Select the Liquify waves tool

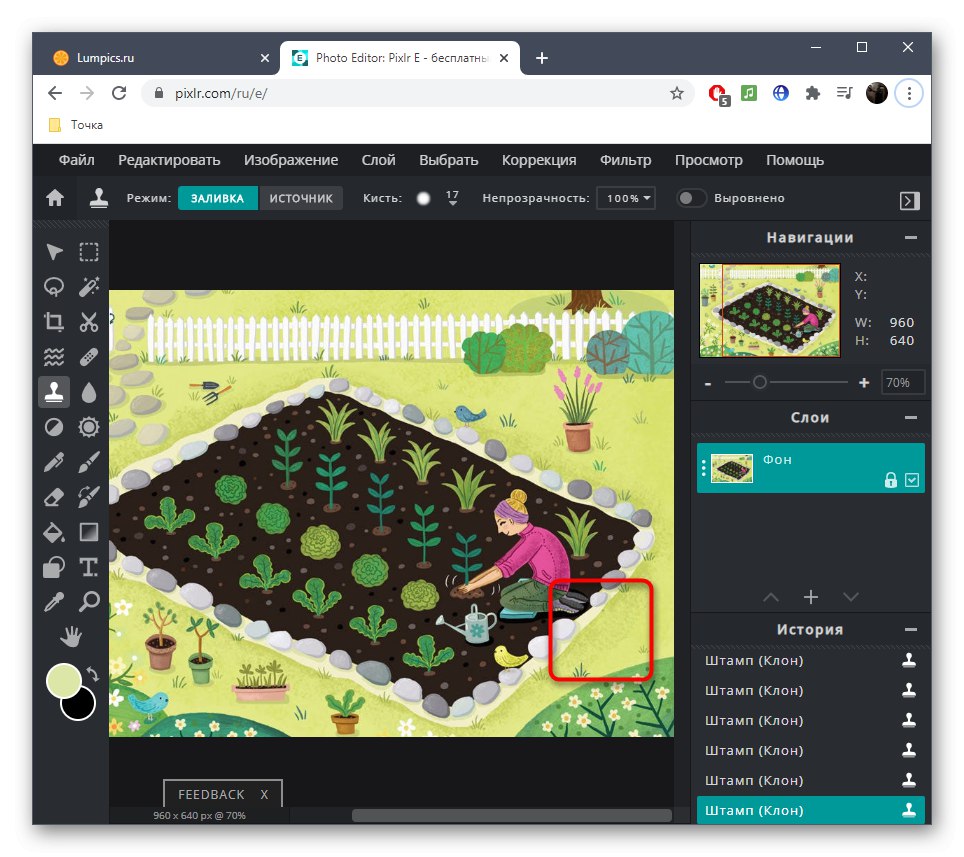[54, 357]
